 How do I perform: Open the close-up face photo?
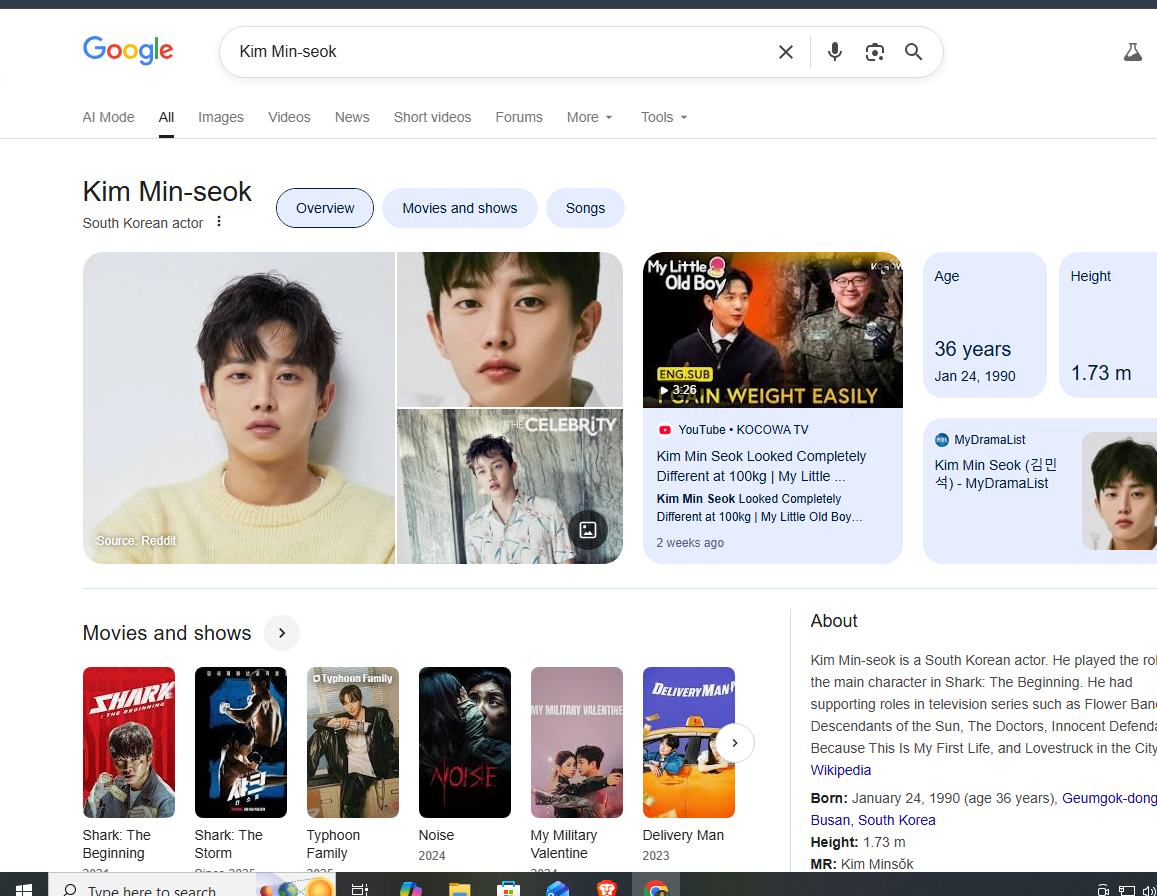point(510,329)
